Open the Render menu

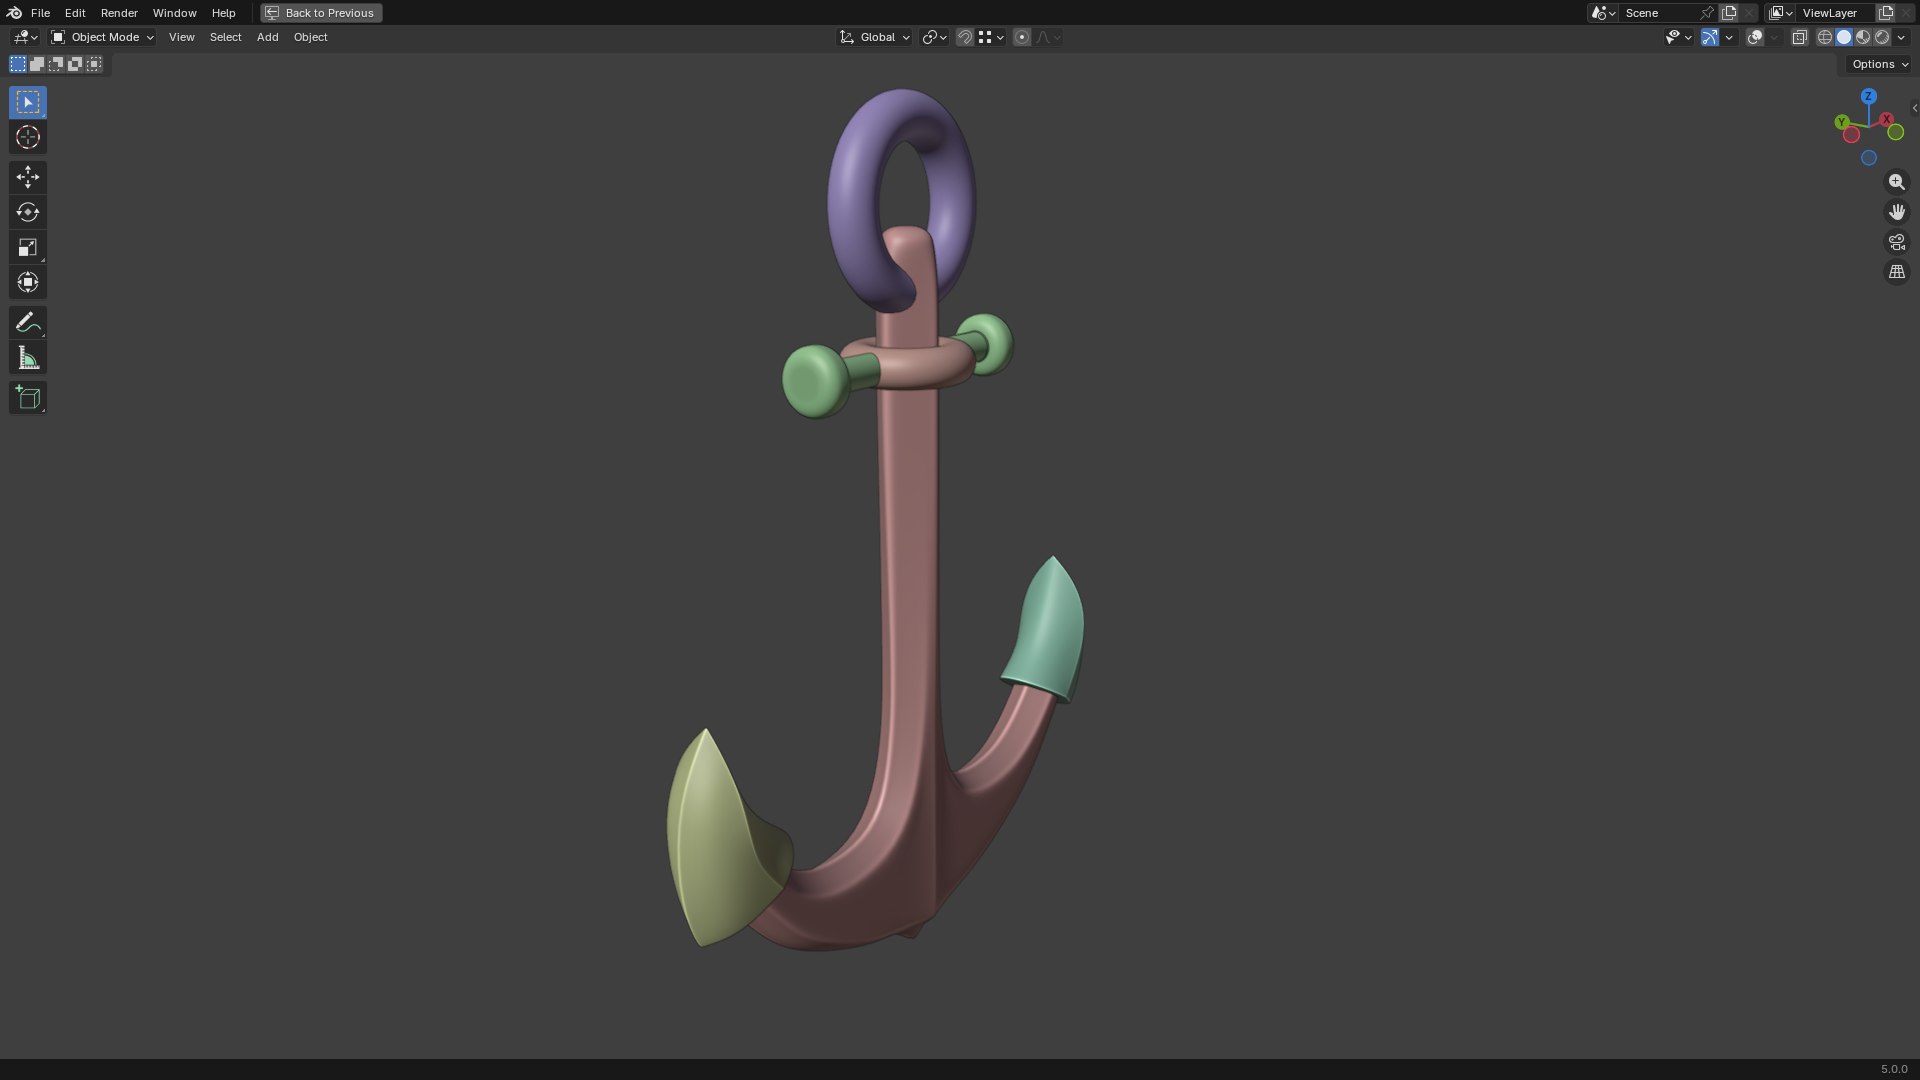119,13
